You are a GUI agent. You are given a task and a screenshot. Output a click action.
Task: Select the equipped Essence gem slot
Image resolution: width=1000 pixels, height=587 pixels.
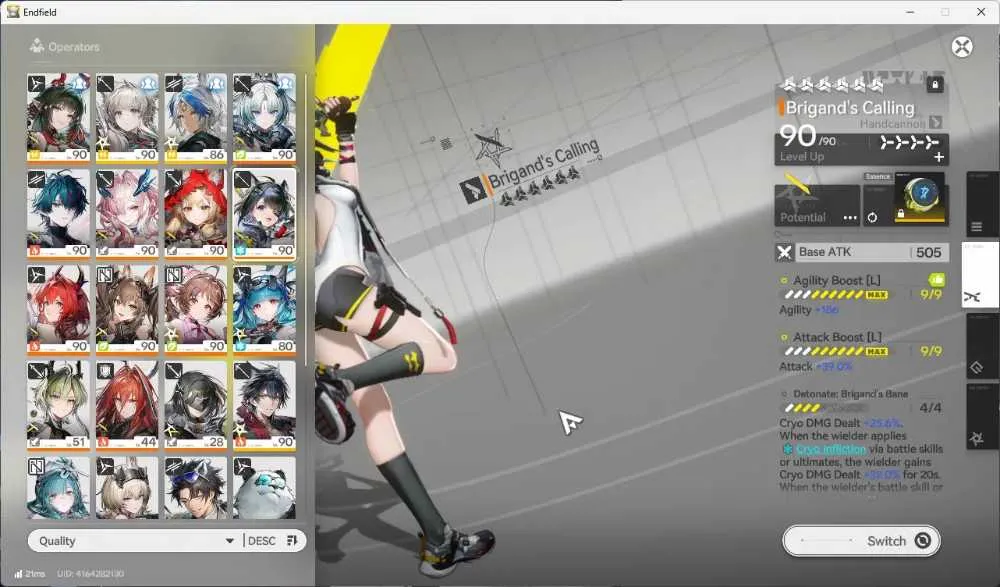pos(921,197)
